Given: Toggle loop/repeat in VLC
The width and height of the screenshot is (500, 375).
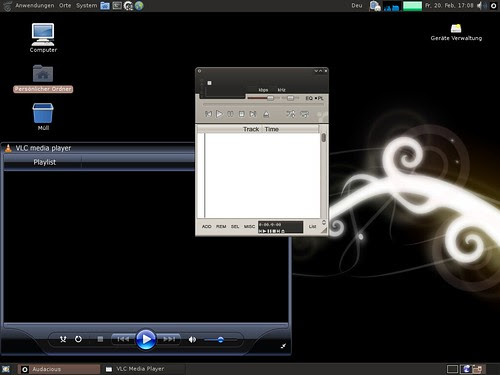Looking at the screenshot, I should (78, 339).
